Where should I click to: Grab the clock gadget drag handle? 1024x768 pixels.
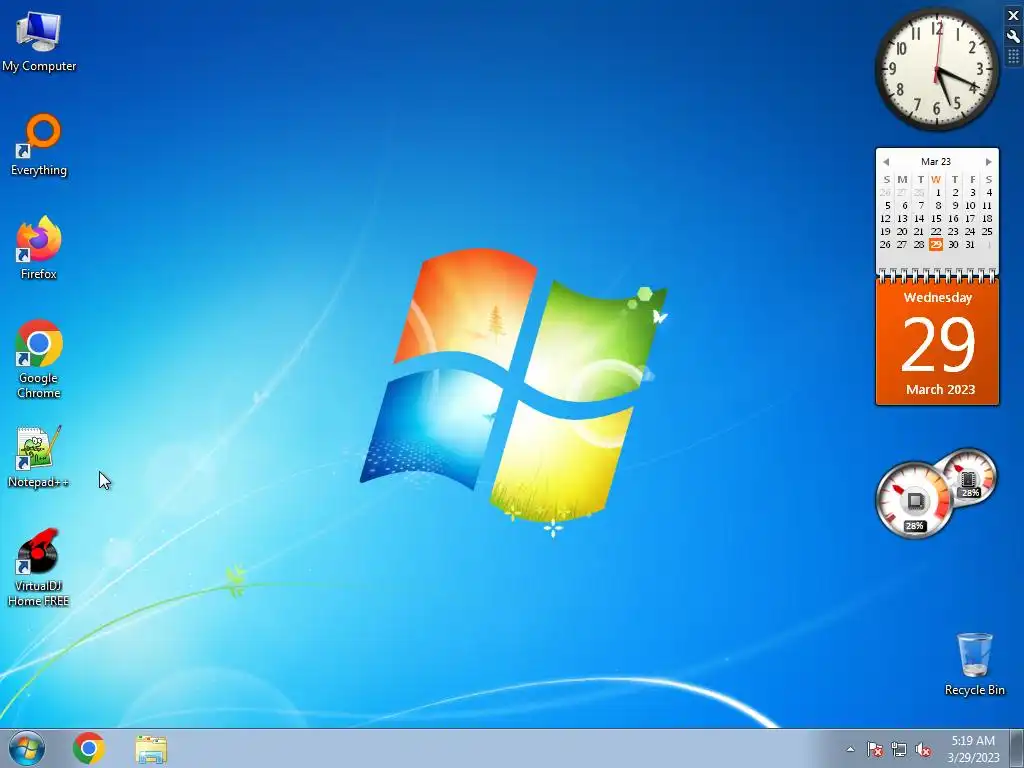[1013, 57]
